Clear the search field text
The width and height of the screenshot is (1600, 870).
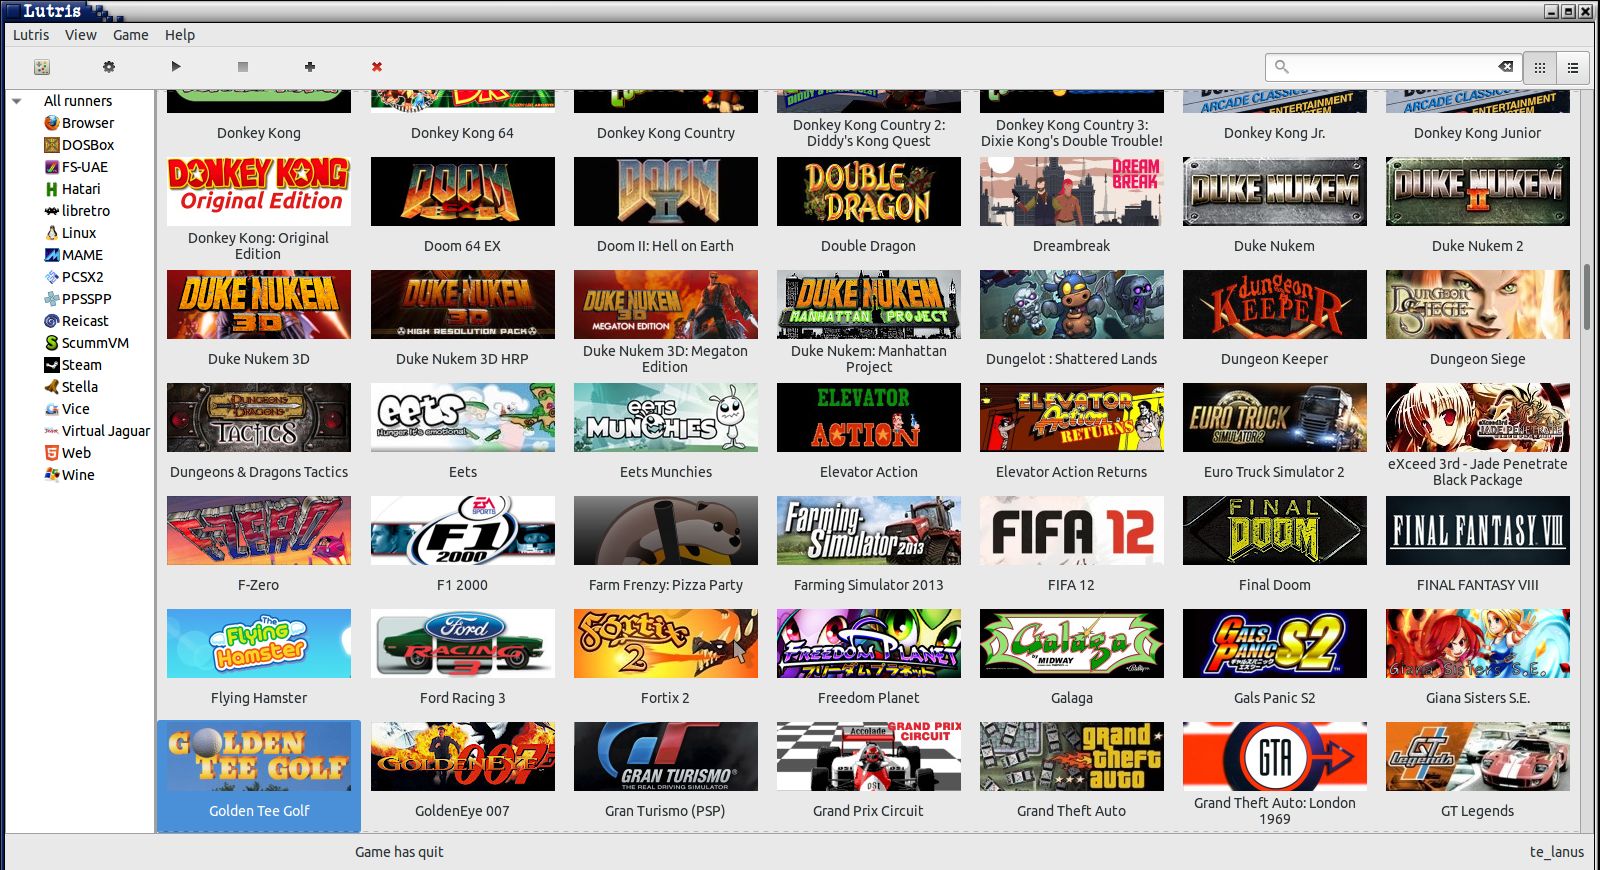1505,67
